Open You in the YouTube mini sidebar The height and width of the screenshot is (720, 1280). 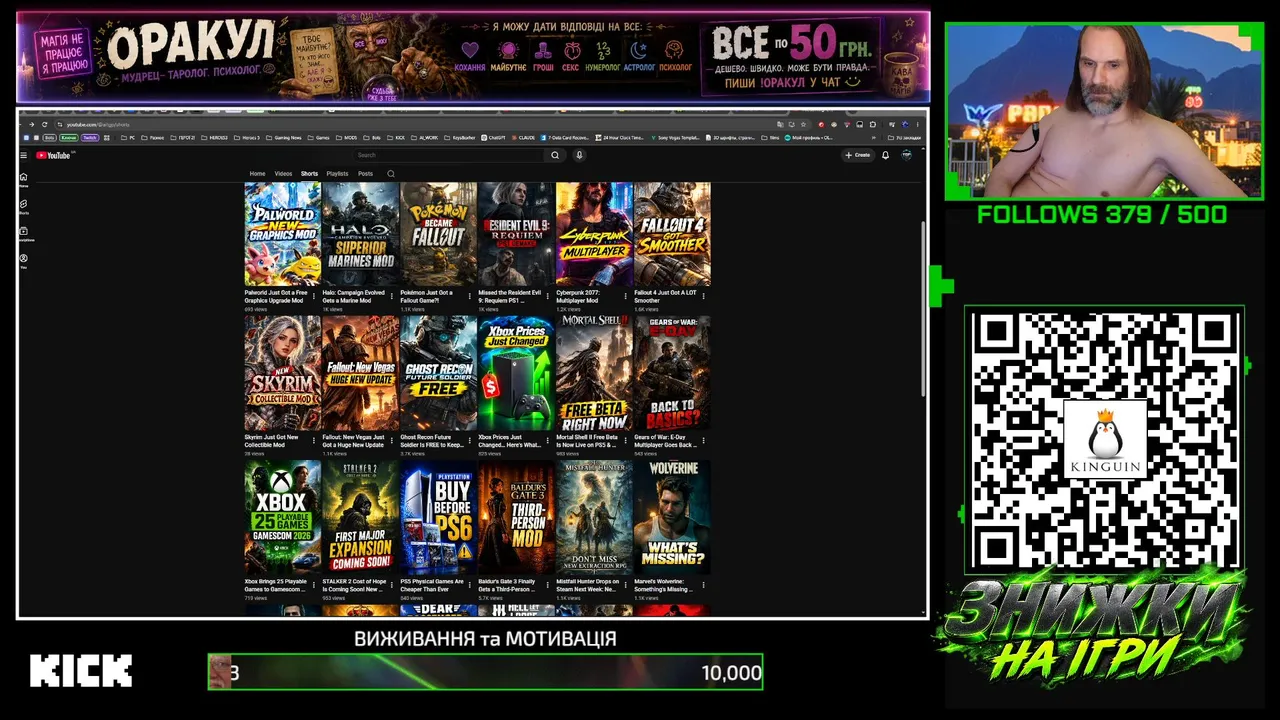tap(24, 260)
